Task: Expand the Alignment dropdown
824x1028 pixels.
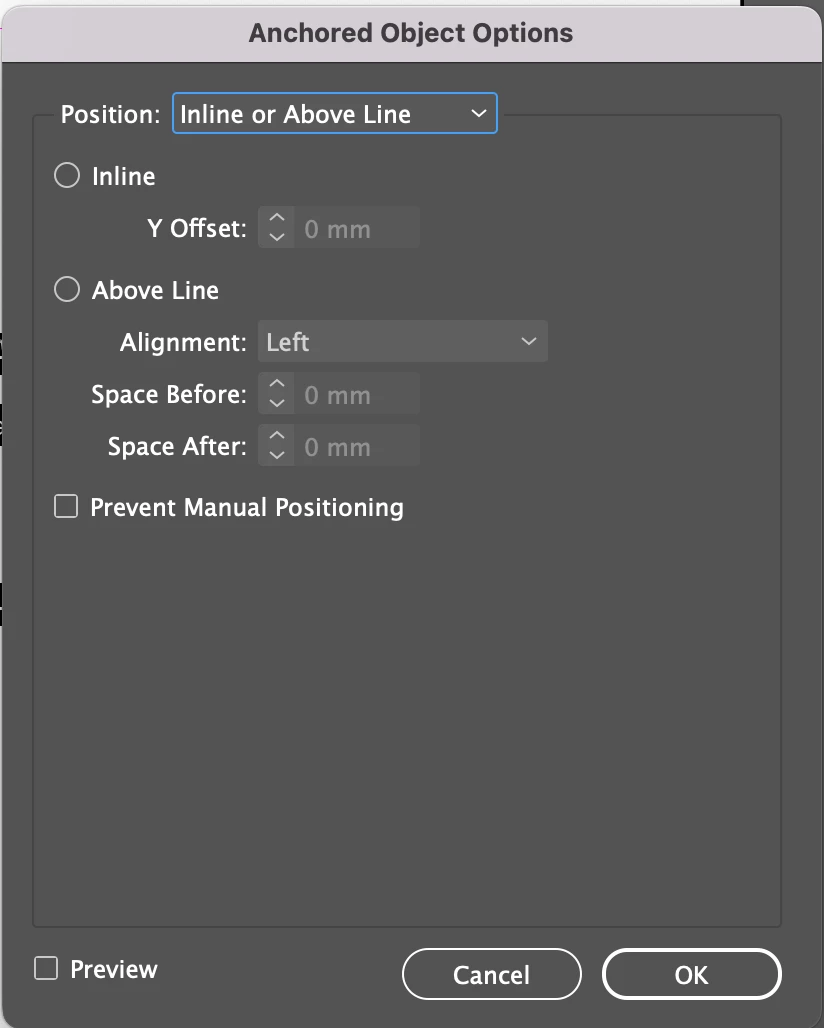Action: click(x=402, y=342)
